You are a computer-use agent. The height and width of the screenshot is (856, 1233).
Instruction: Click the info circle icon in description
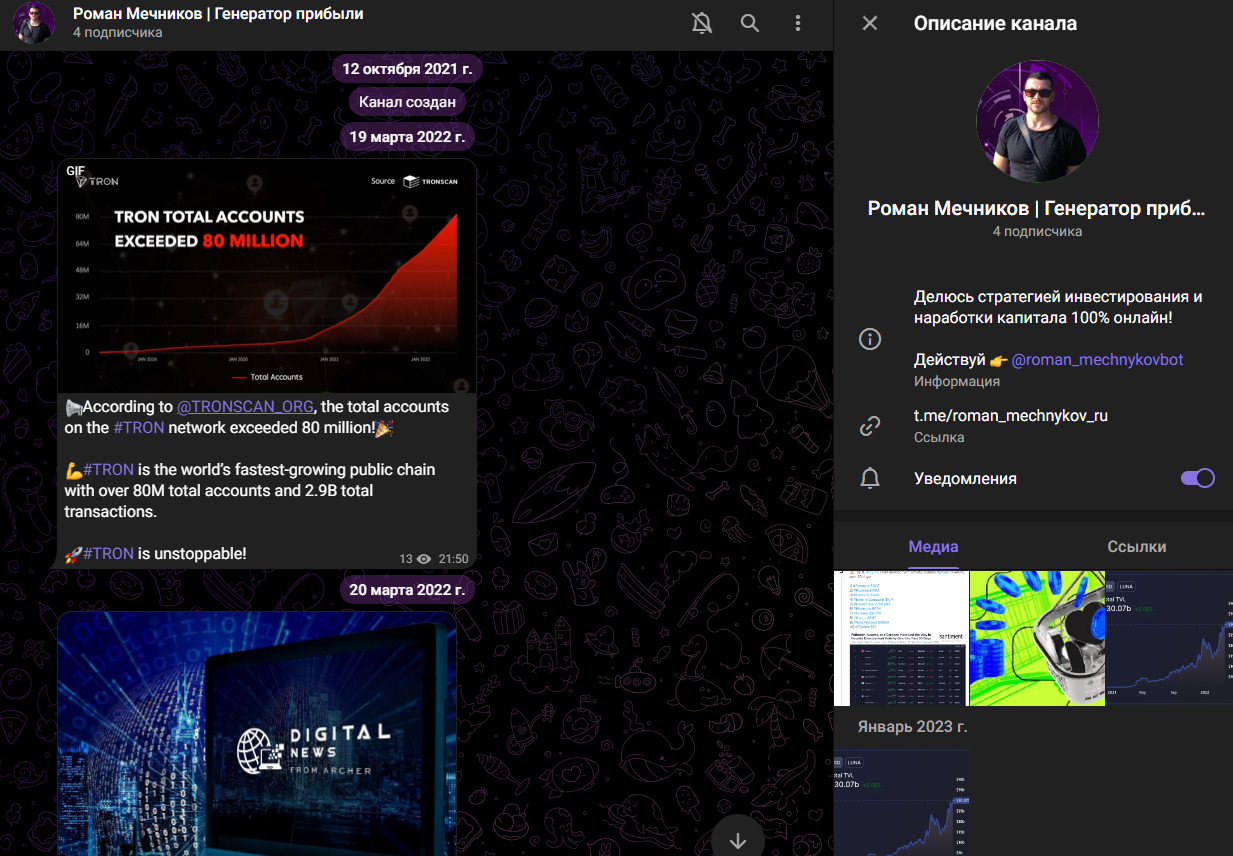pyautogui.click(x=870, y=339)
